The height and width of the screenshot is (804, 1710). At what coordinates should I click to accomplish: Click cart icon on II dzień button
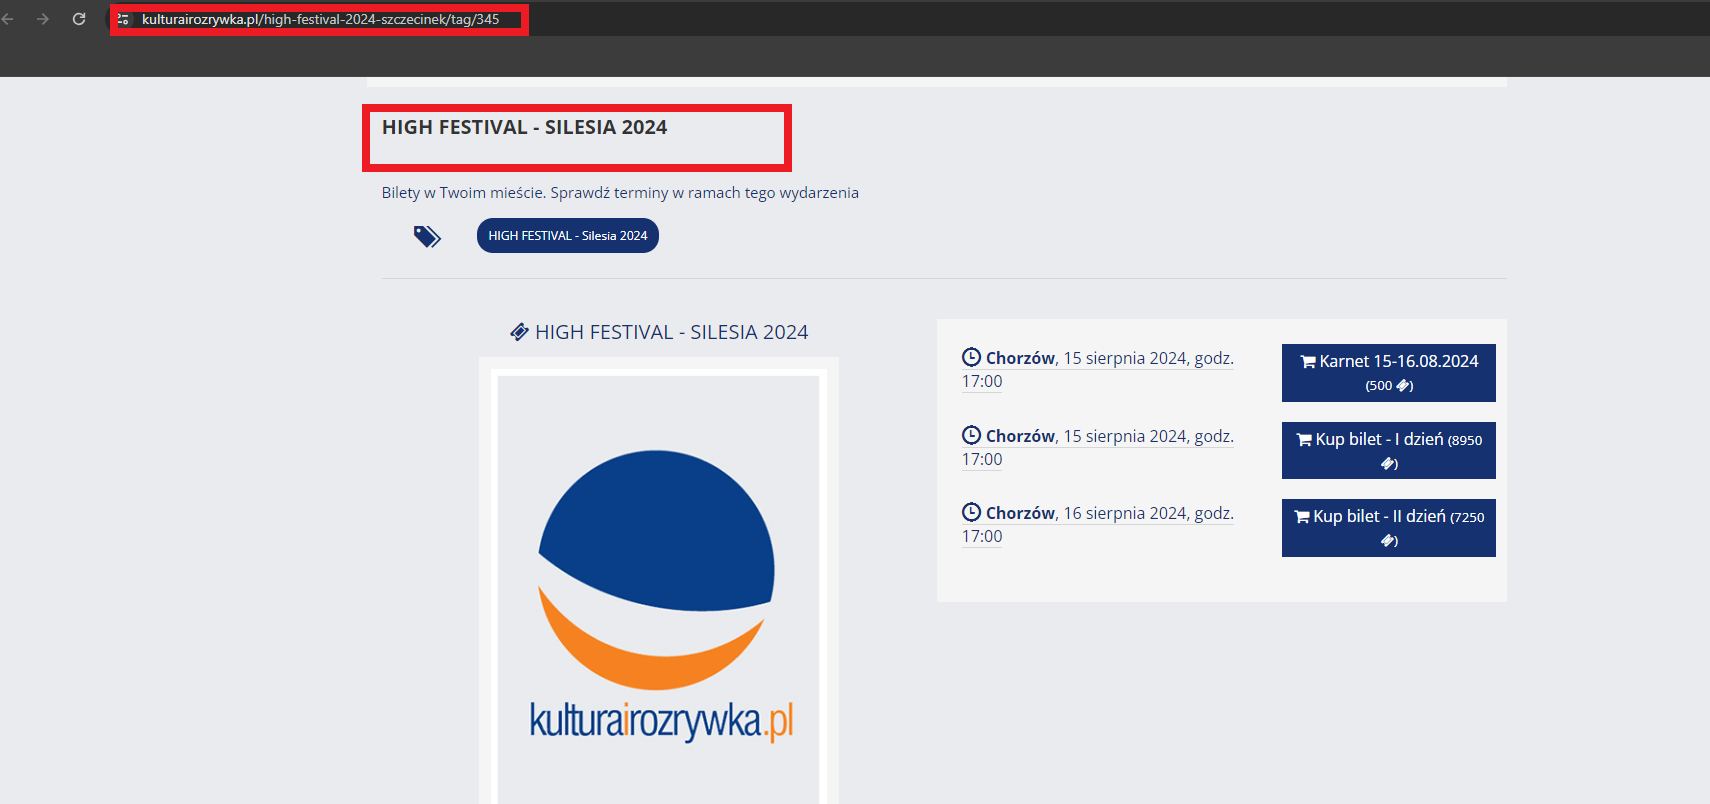(1302, 517)
